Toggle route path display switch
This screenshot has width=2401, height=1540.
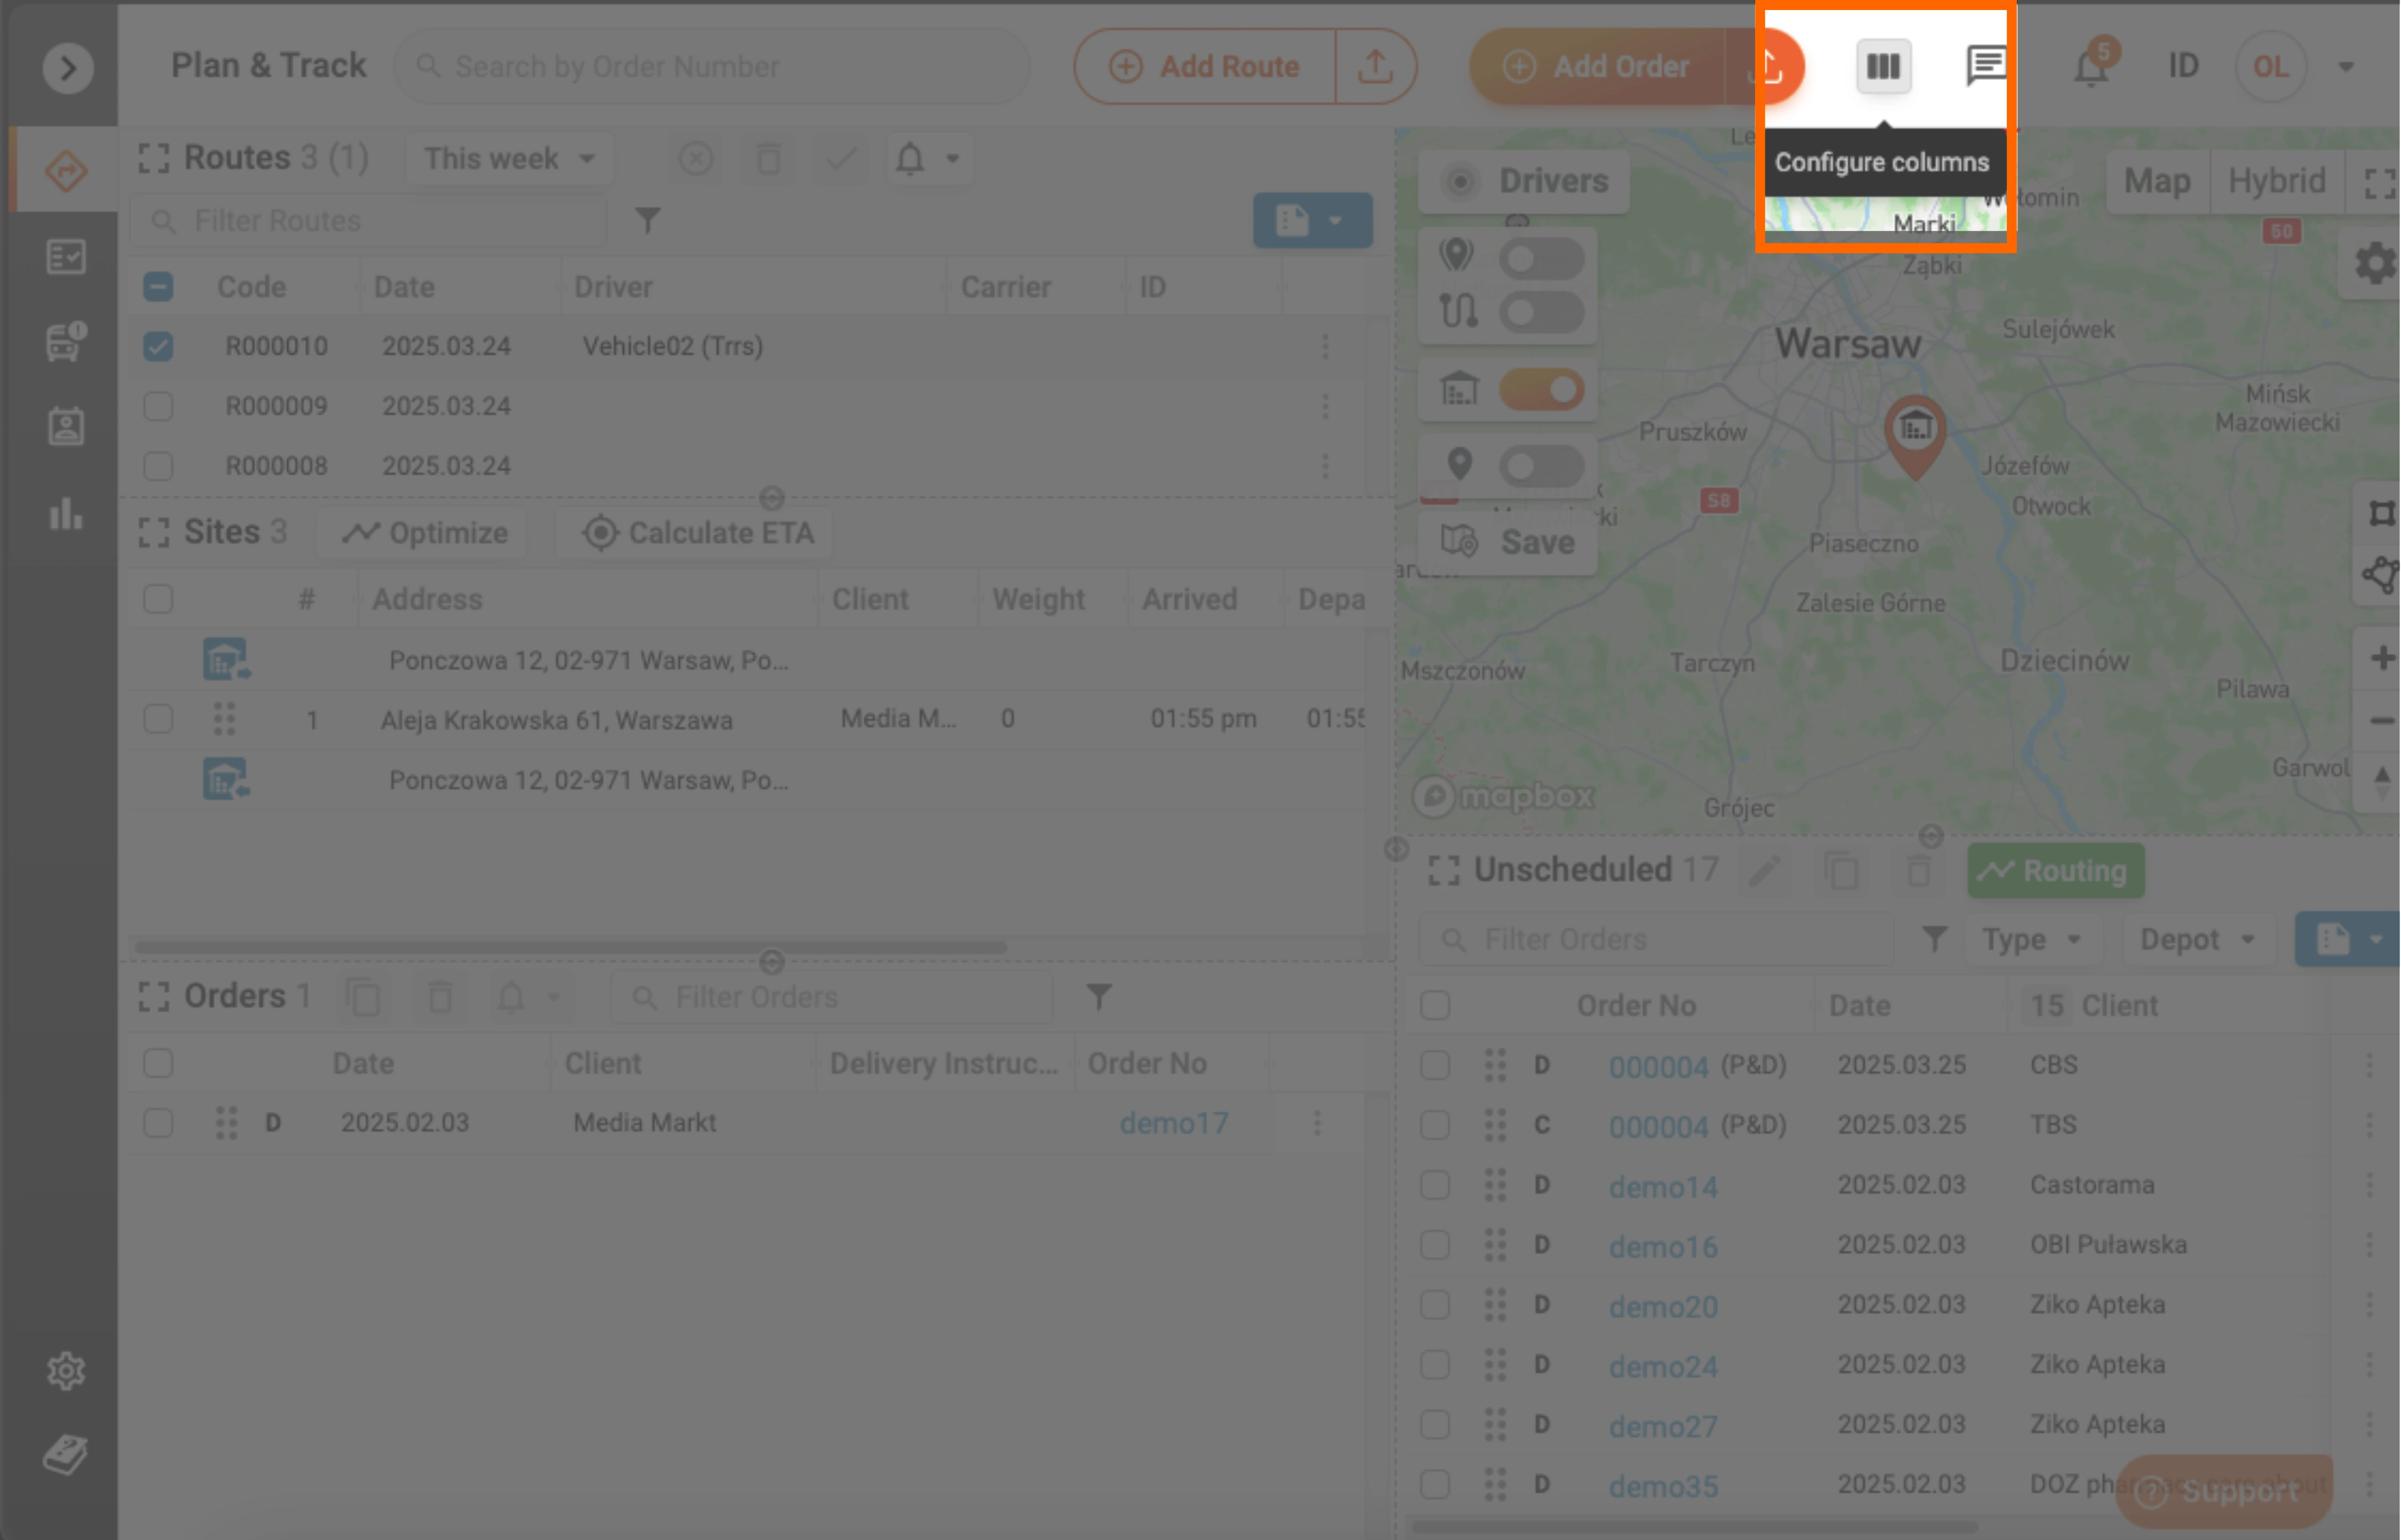[x=1541, y=312]
